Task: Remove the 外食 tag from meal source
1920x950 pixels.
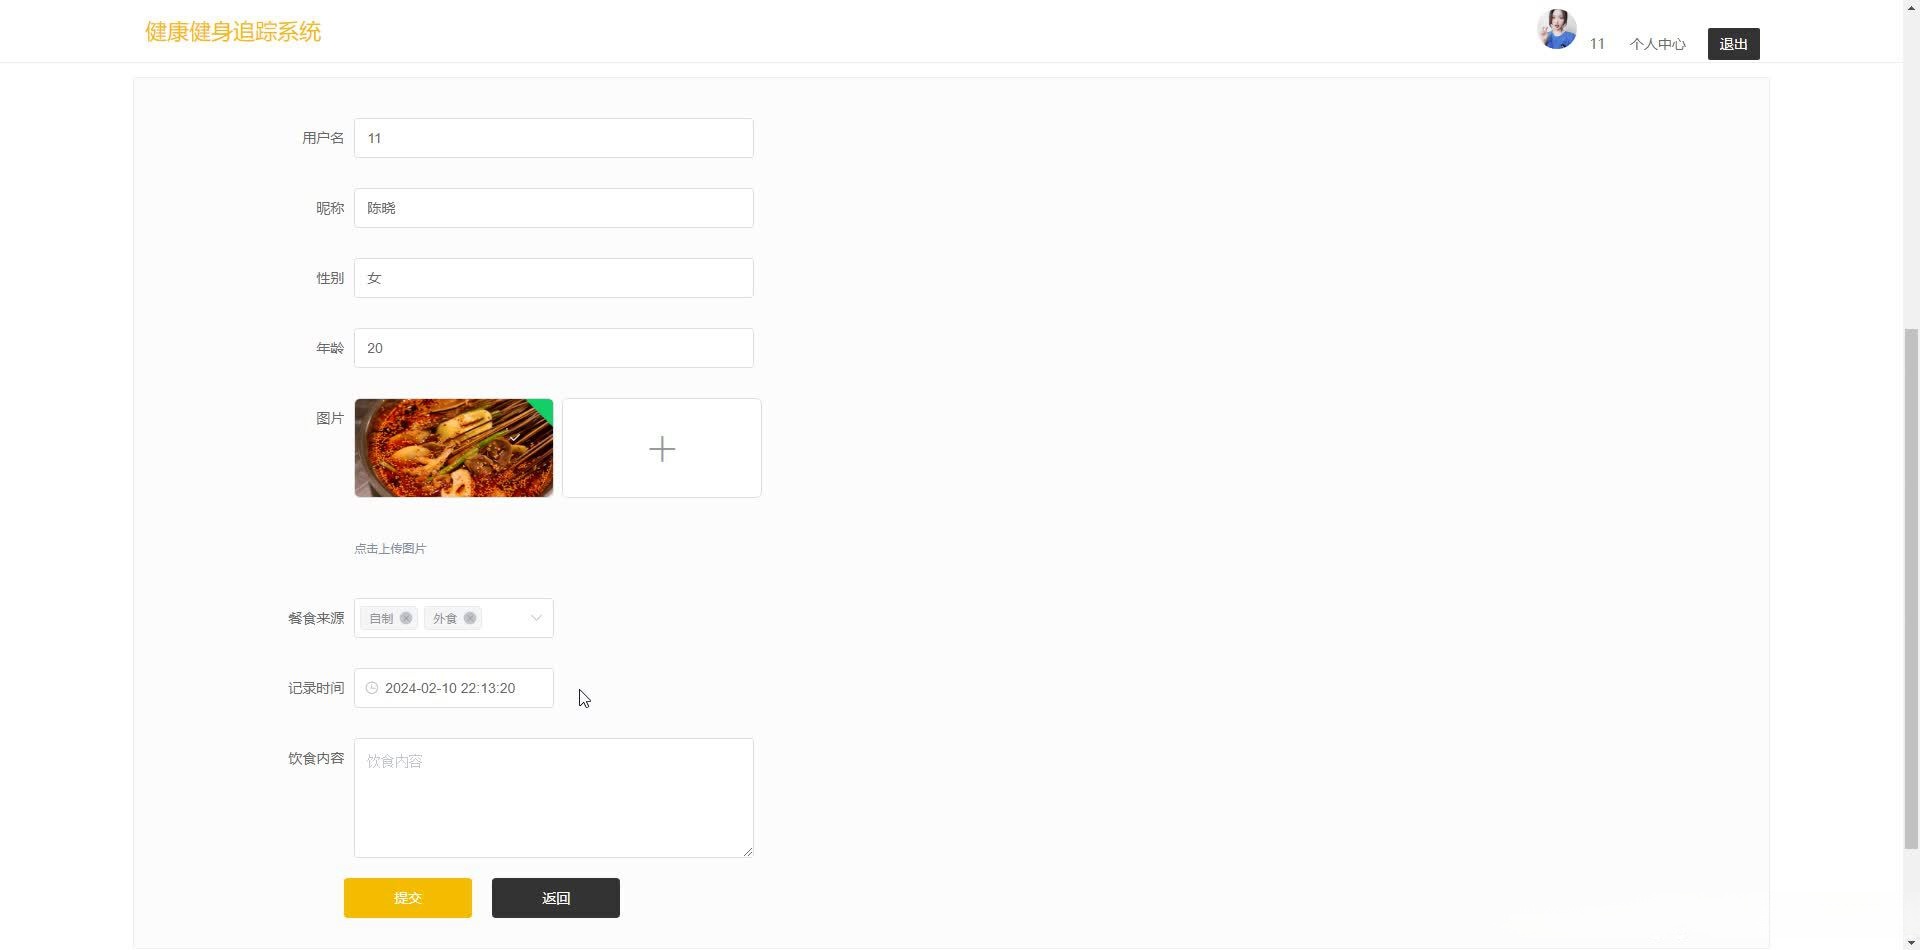Action: (x=470, y=618)
